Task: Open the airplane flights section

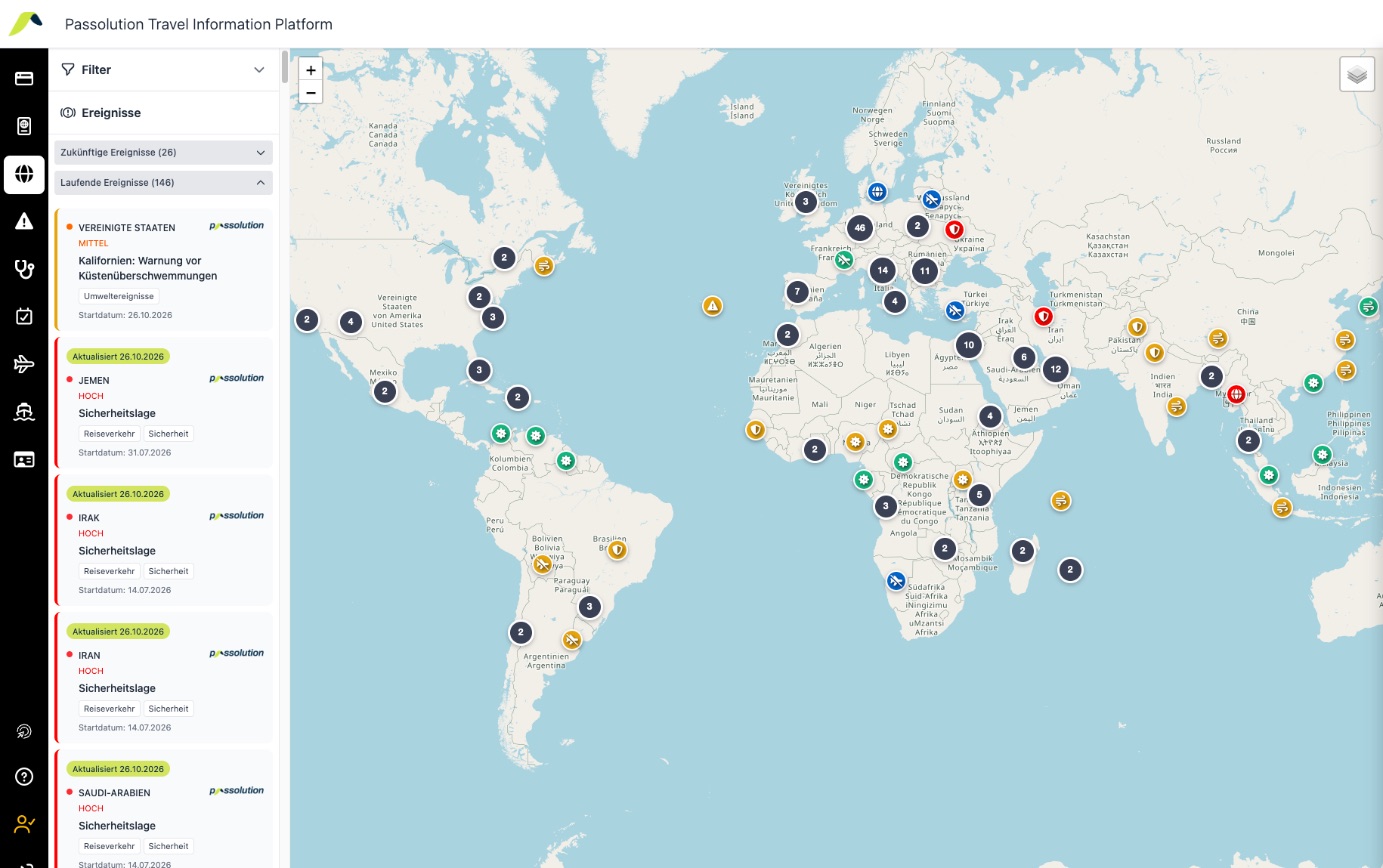Action: click(x=24, y=364)
